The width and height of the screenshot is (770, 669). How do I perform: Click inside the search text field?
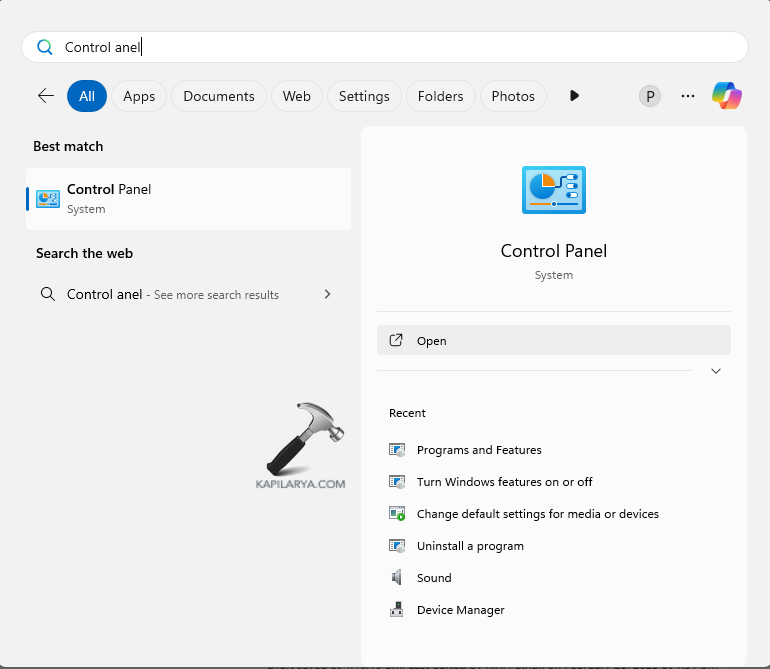400,47
